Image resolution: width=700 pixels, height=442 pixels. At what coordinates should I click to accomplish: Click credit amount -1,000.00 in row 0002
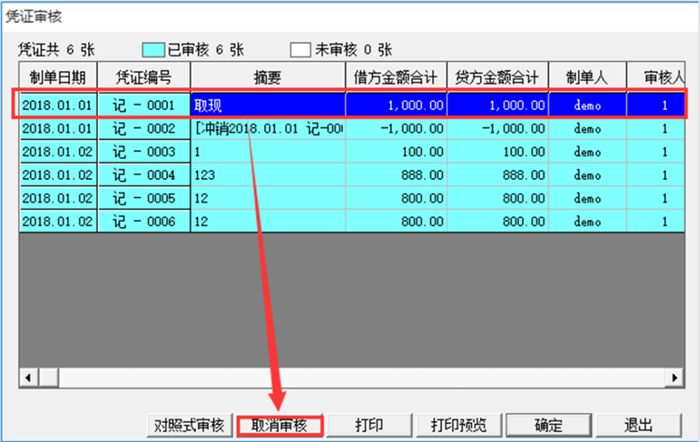click(x=498, y=129)
